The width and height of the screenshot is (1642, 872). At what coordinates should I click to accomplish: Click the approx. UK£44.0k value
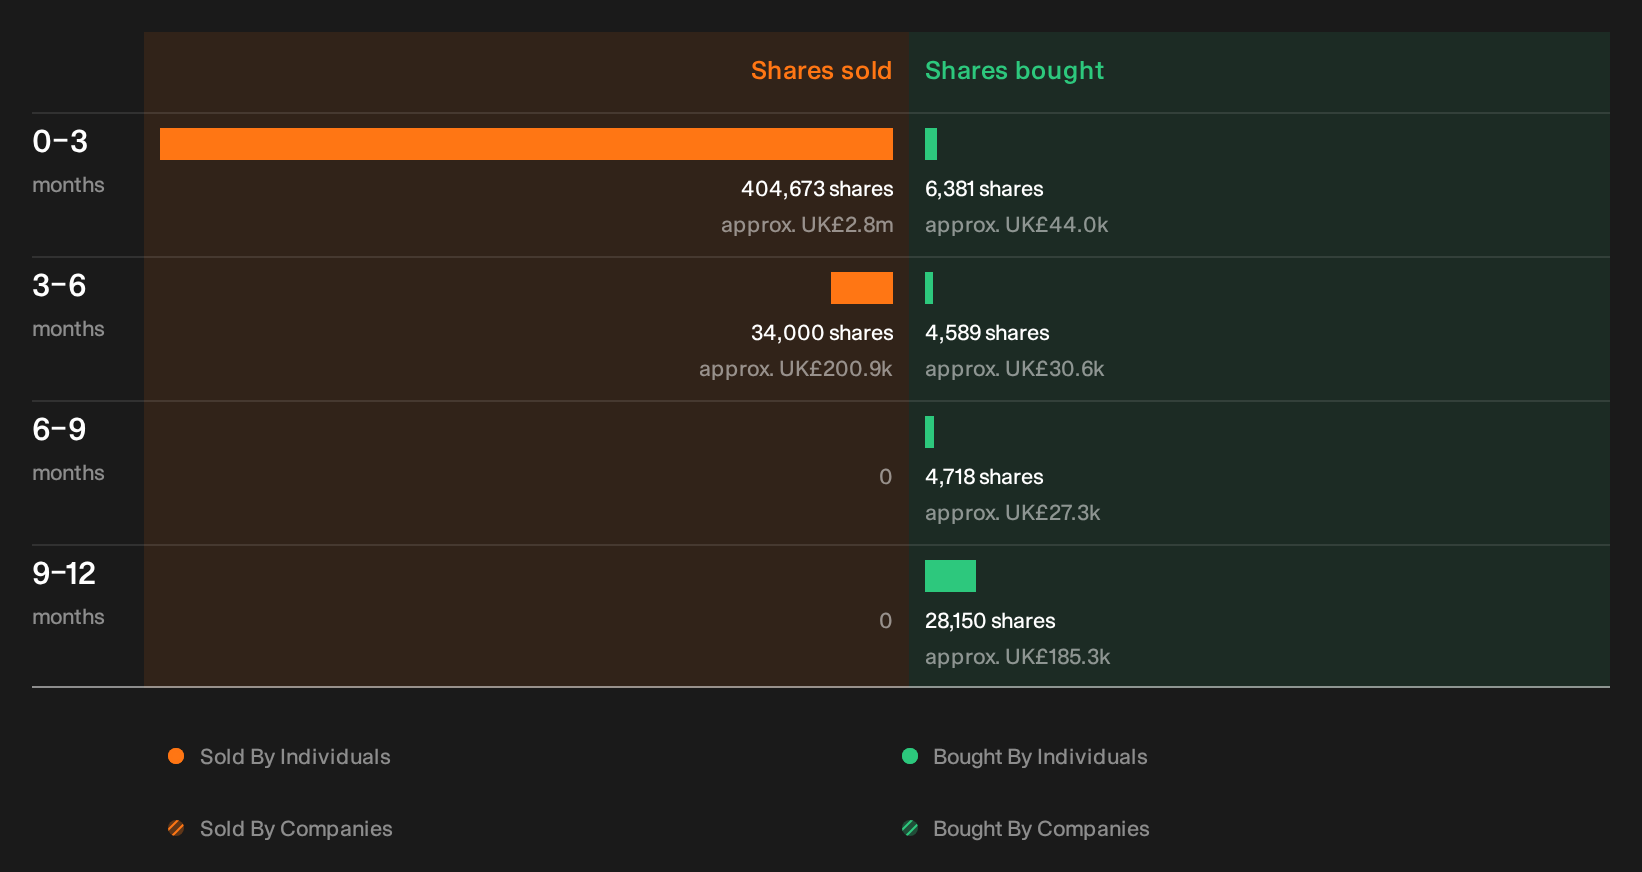point(1017,225)
